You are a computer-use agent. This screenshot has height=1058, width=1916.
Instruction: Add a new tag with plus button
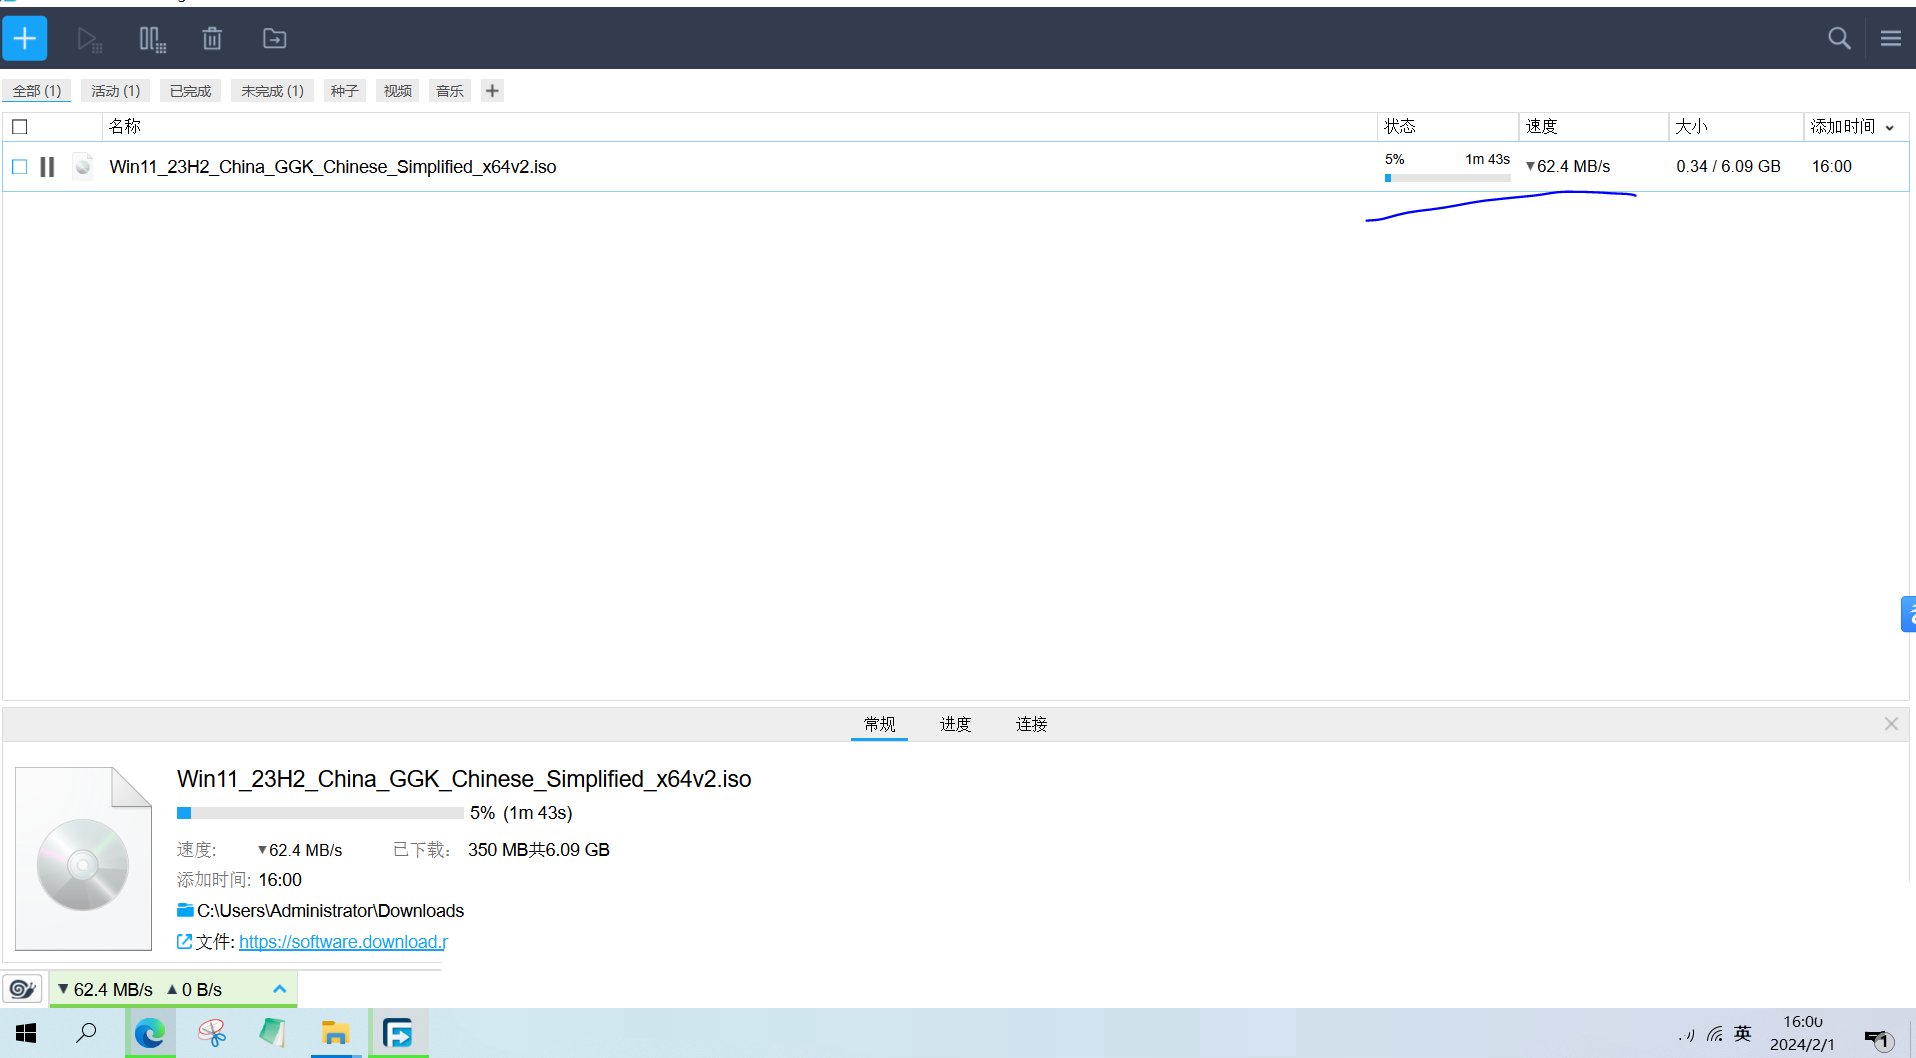492,91
